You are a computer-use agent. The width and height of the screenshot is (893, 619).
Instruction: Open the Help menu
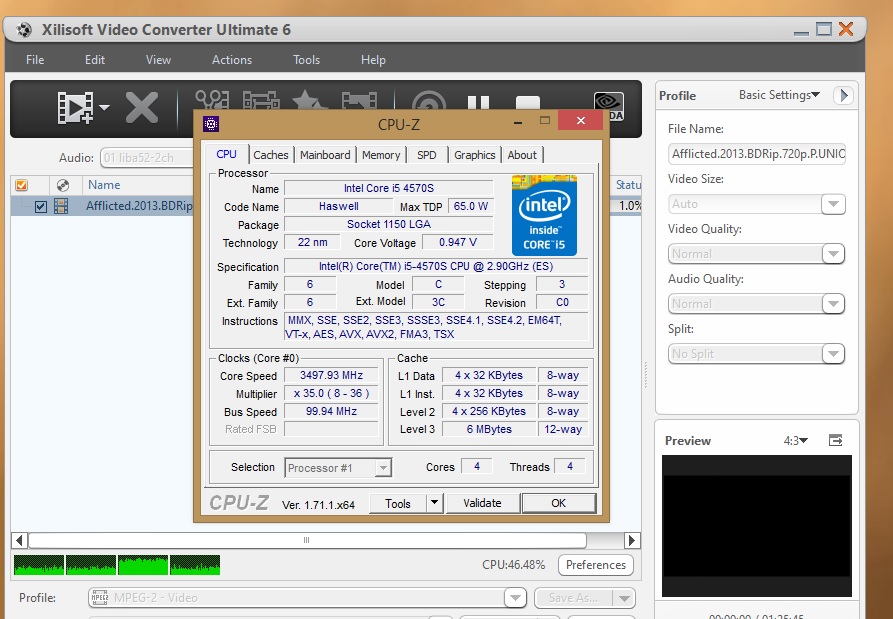373,60
